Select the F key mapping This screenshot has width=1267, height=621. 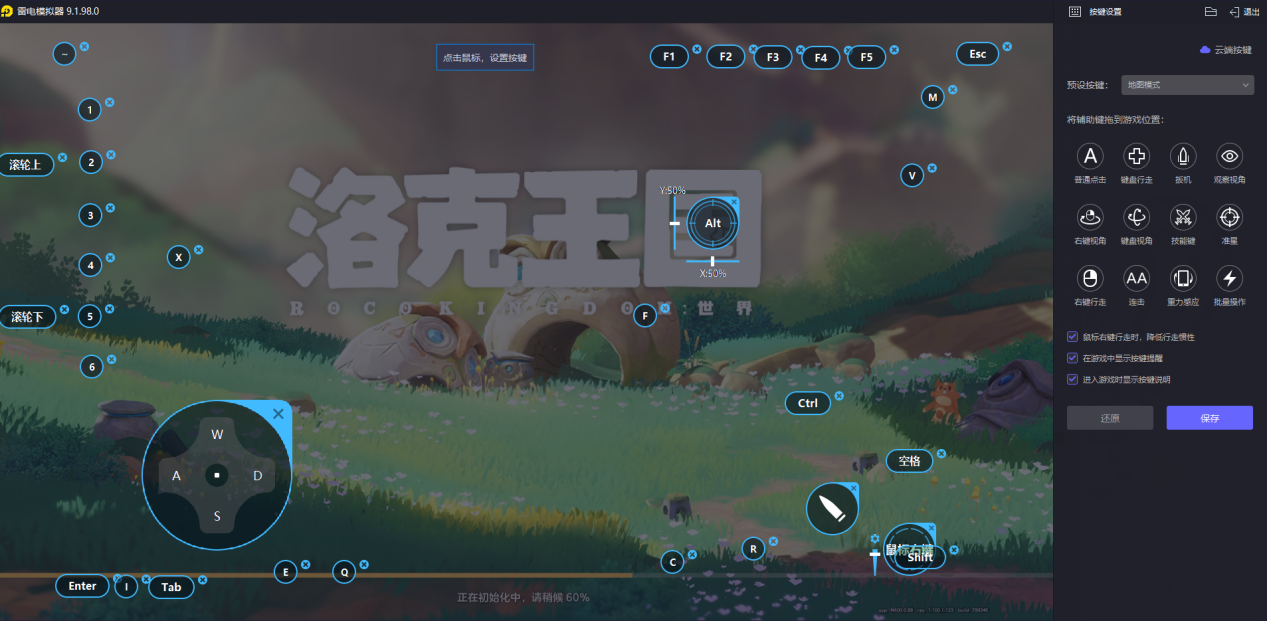click(x=645, y=316)
